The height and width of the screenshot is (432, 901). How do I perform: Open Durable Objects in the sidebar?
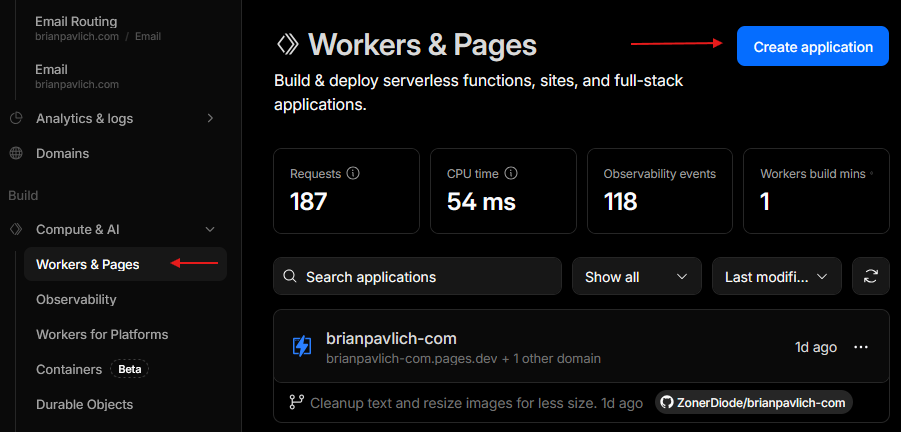tap(84, 404)
